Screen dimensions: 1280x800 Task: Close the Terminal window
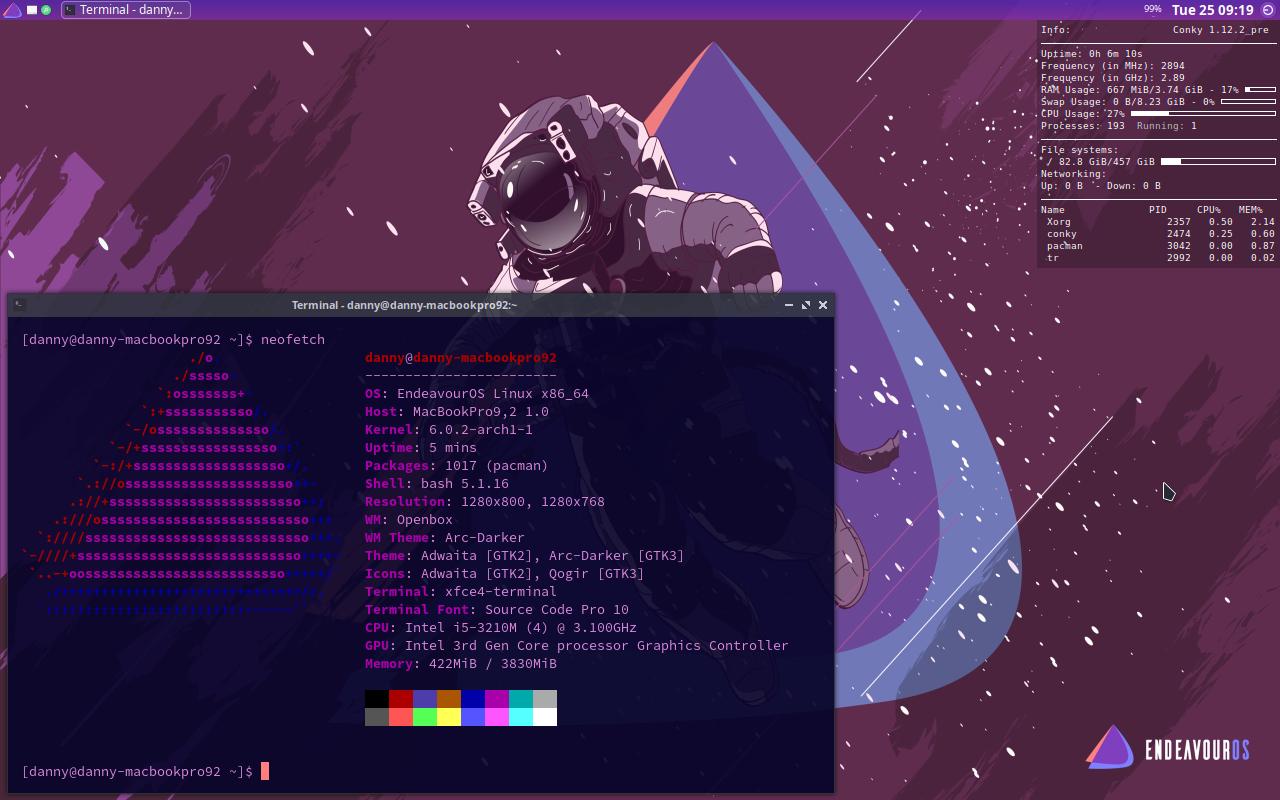click(823, 305)
